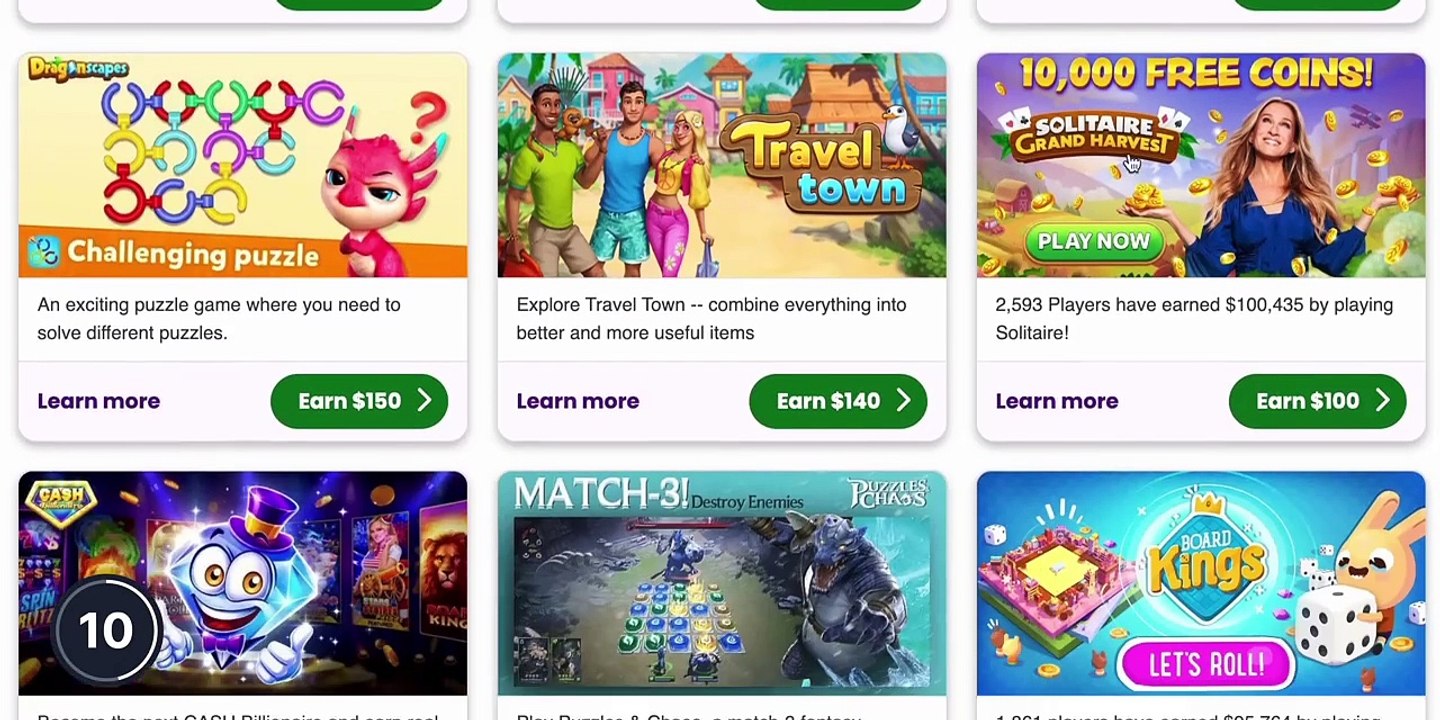
Task: Open Learn more for Travel Town
Action: 577,401
